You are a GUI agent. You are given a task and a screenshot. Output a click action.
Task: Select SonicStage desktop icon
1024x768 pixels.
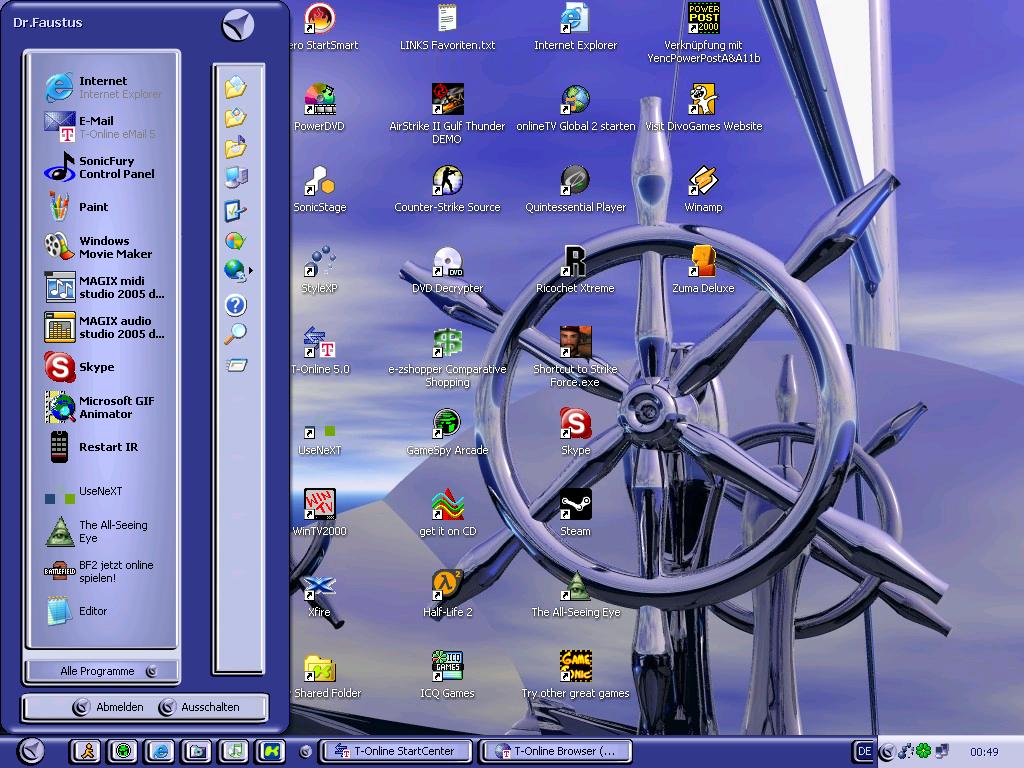(x=319, y=189)
